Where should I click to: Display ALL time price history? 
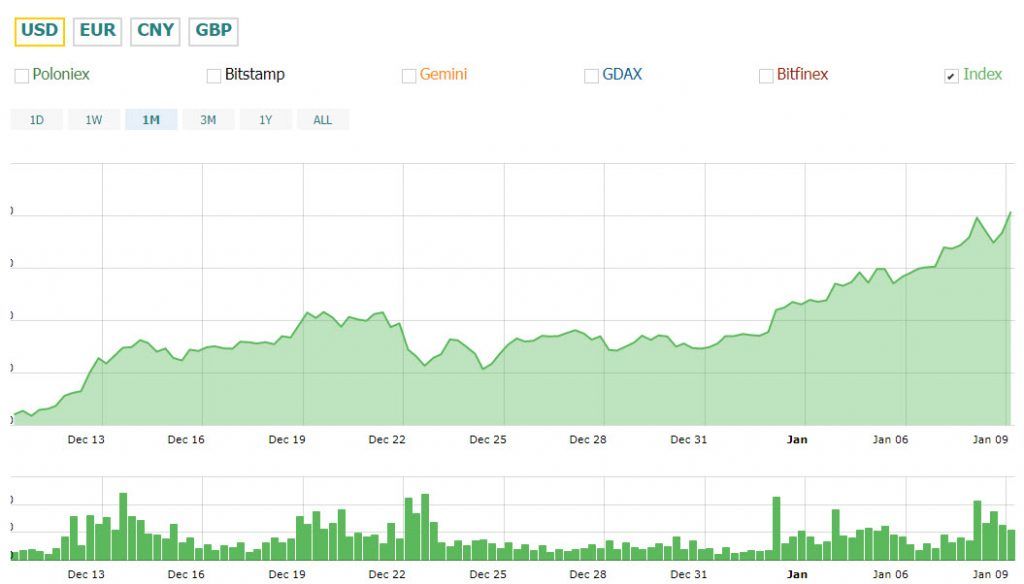(x=322, y=120)
